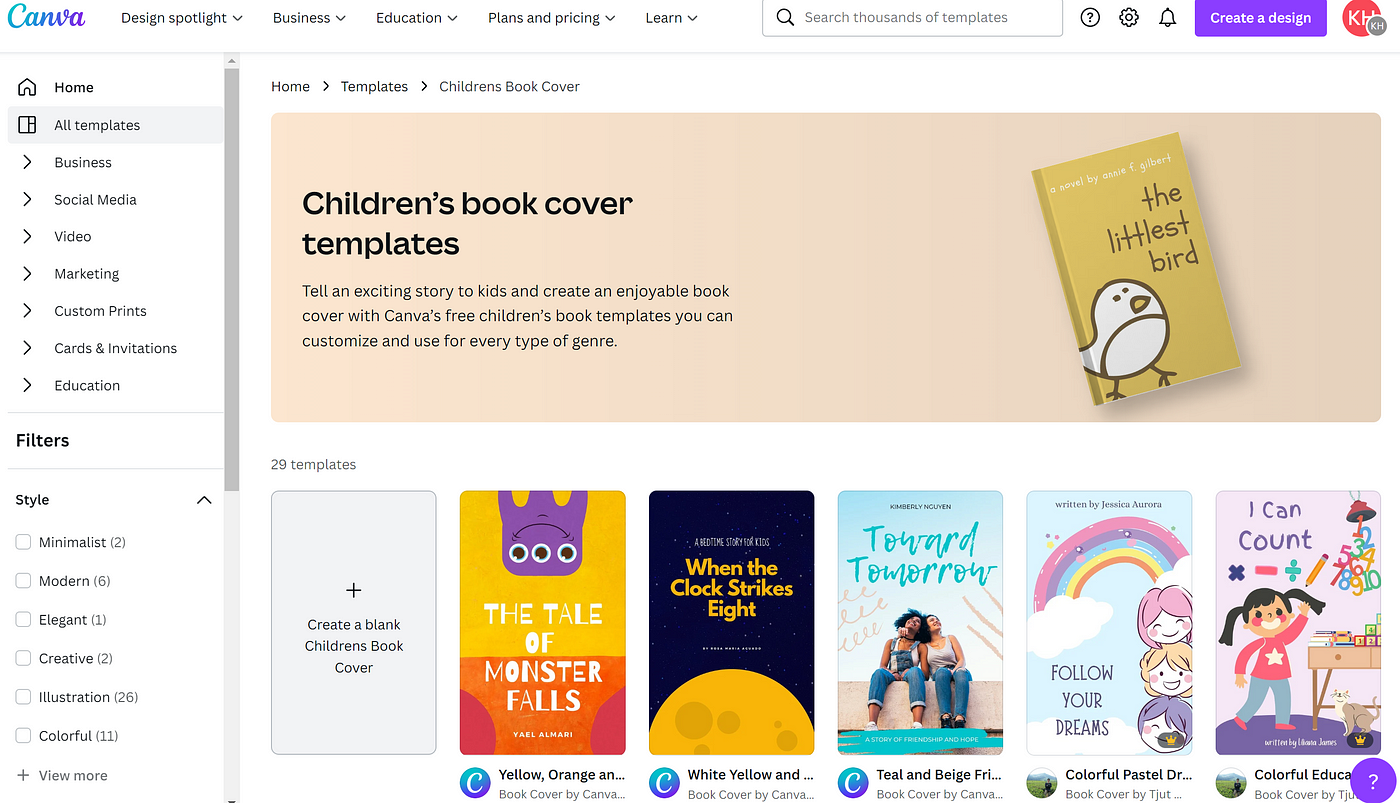The width and height of the screenshot is (1400, 803).
Task: Open the Design spotlight dropdown
Action: [181, 18]
